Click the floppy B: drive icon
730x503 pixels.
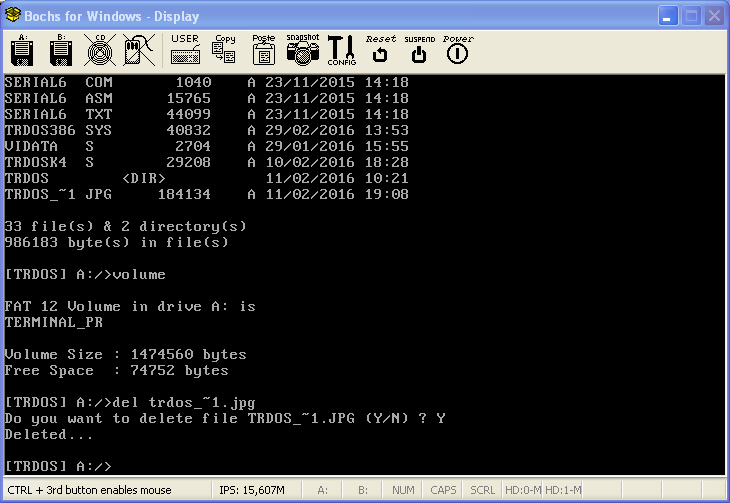(x=61, y=50)
